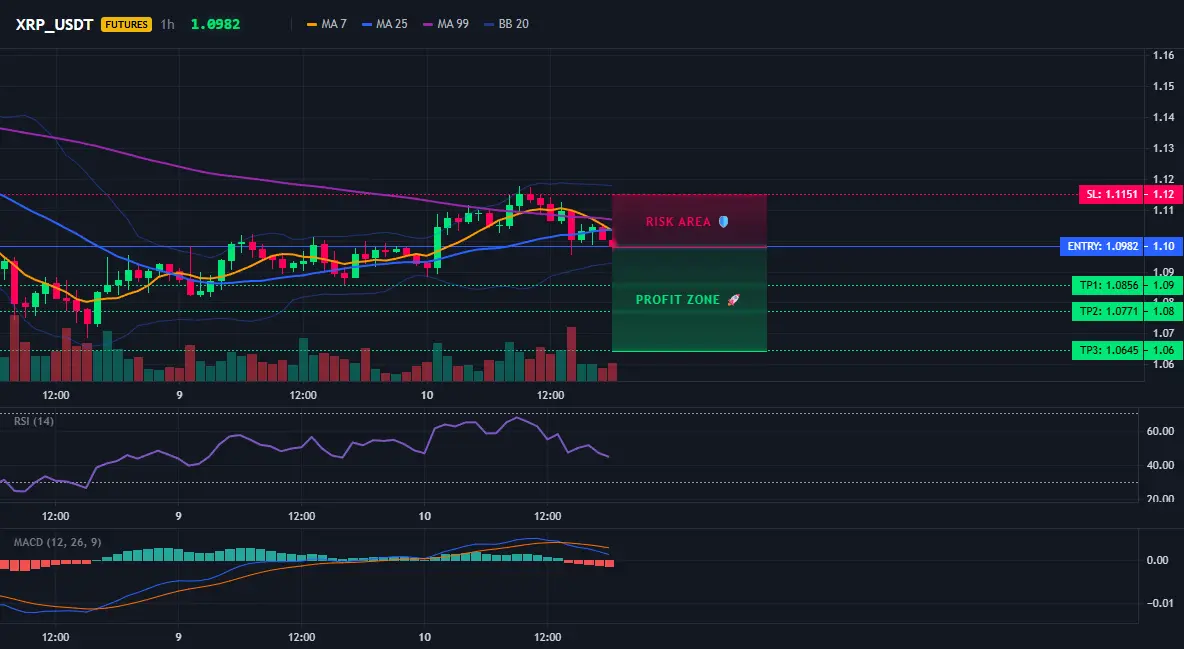The height and width of the screenshot is (649, 1184).
Task: Click the shield icon beside RISK AREA
Action: (x=723, y=221)
